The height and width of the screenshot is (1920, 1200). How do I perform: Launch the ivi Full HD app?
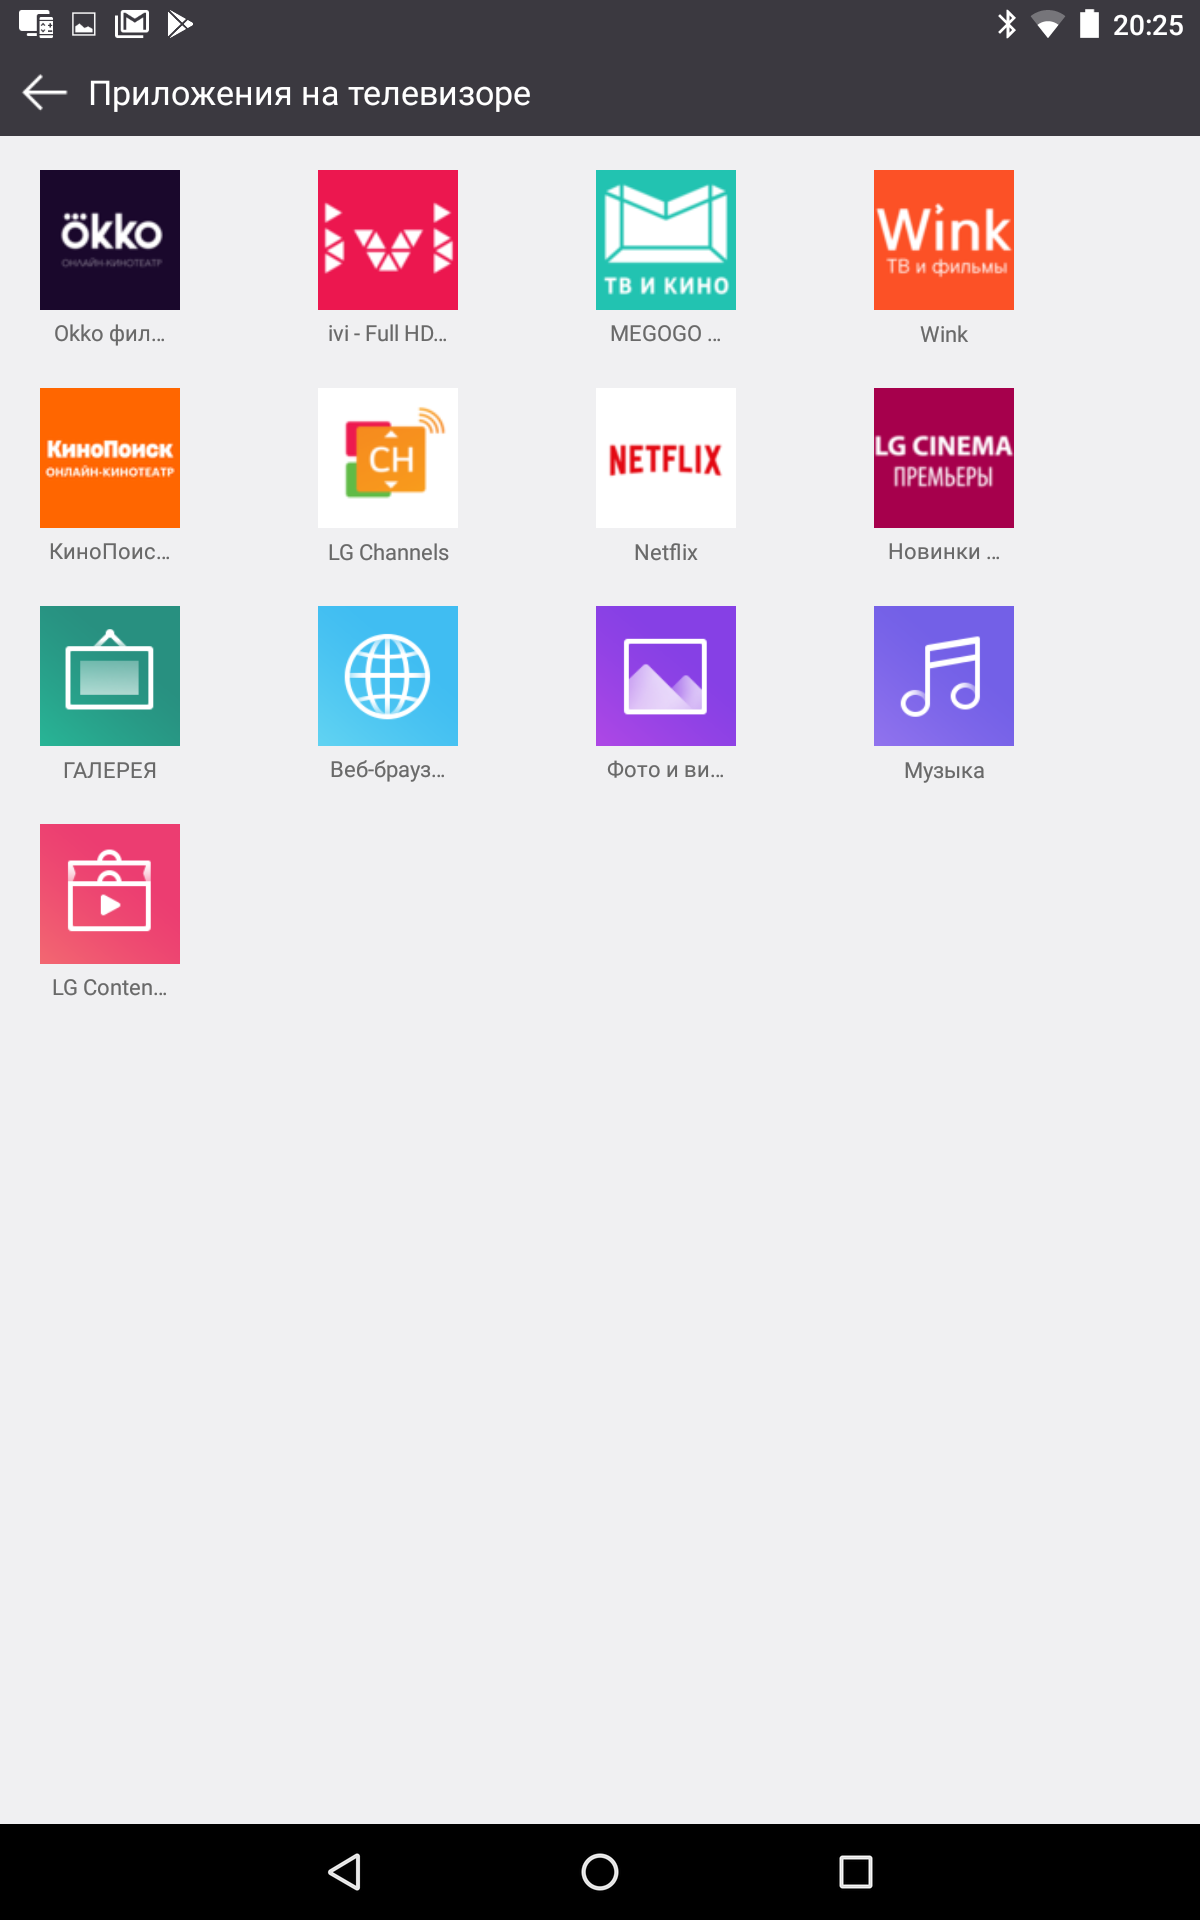(388, 240)
